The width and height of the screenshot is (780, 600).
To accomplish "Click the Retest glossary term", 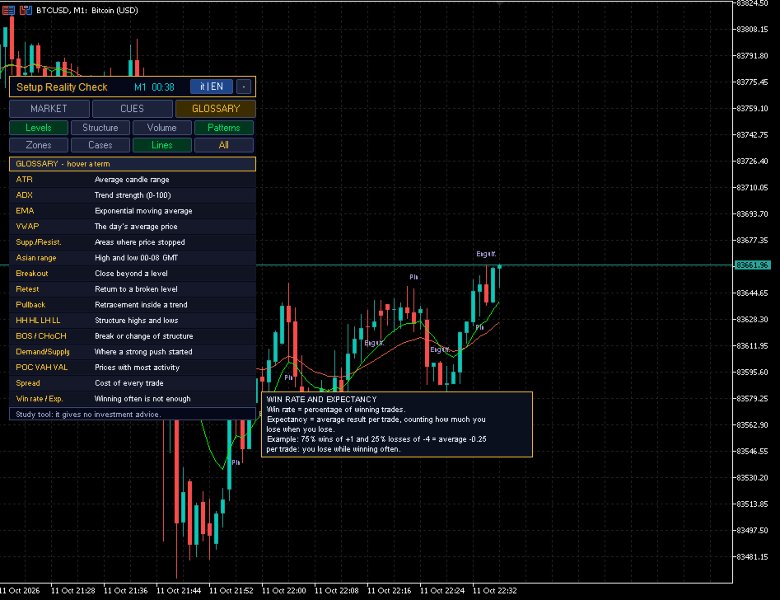I will 27,289.
